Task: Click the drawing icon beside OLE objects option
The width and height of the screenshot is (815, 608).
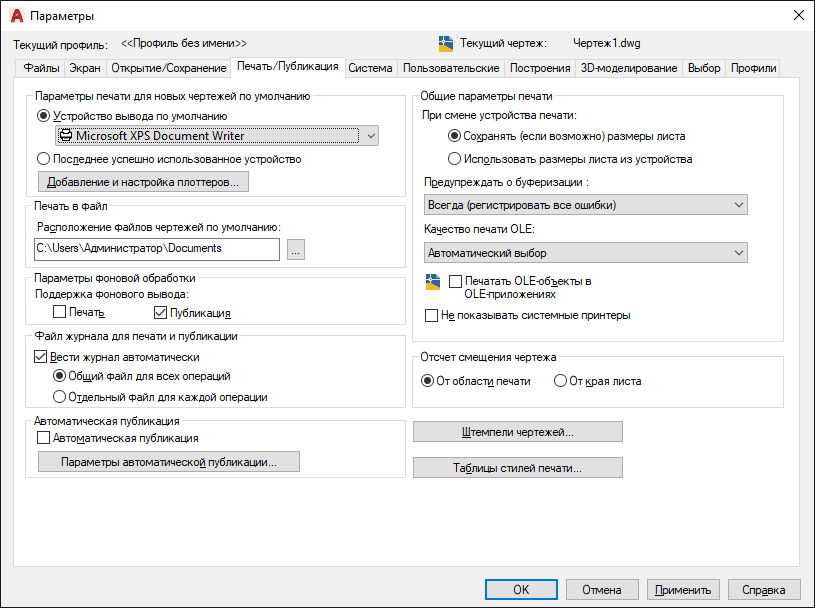Action: [x=433, y=283]
